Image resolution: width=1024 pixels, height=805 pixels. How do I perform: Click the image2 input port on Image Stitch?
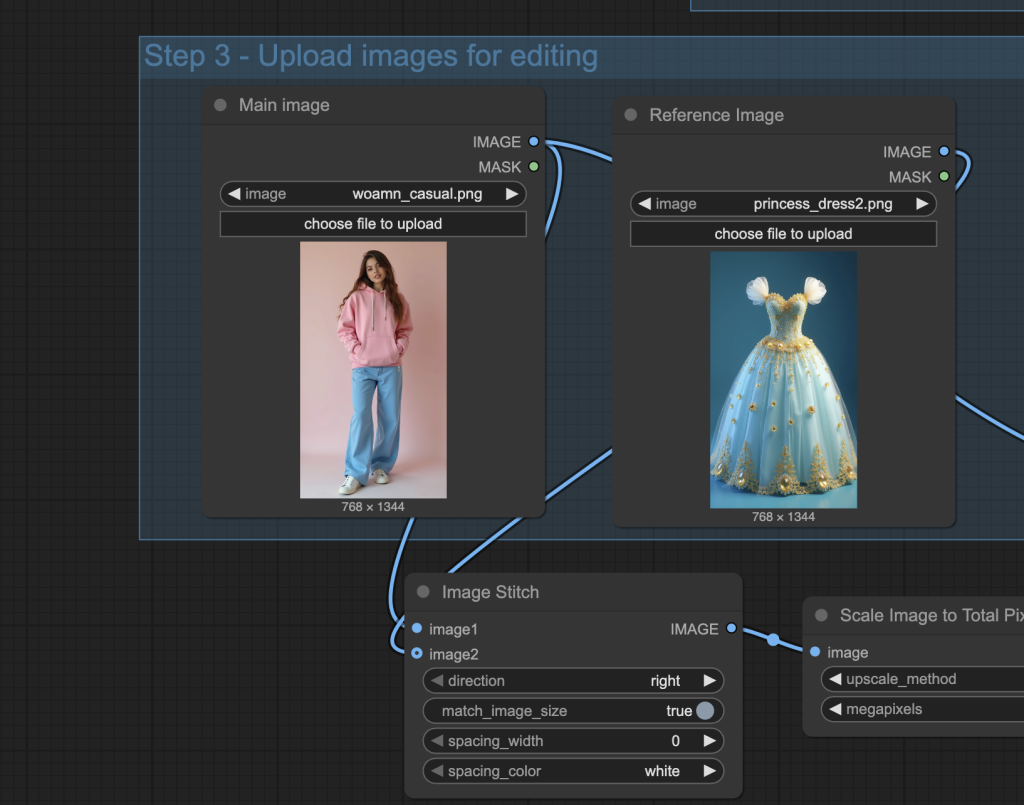tap(417, 654)
